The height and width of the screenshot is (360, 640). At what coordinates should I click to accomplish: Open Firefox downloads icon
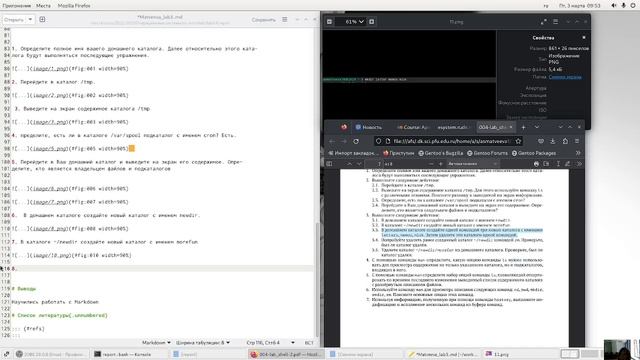(x=553, y=141)
